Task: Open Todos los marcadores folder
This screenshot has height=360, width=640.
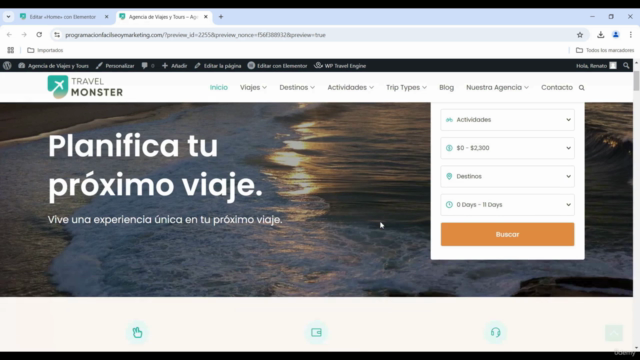Action: [605, 50]
